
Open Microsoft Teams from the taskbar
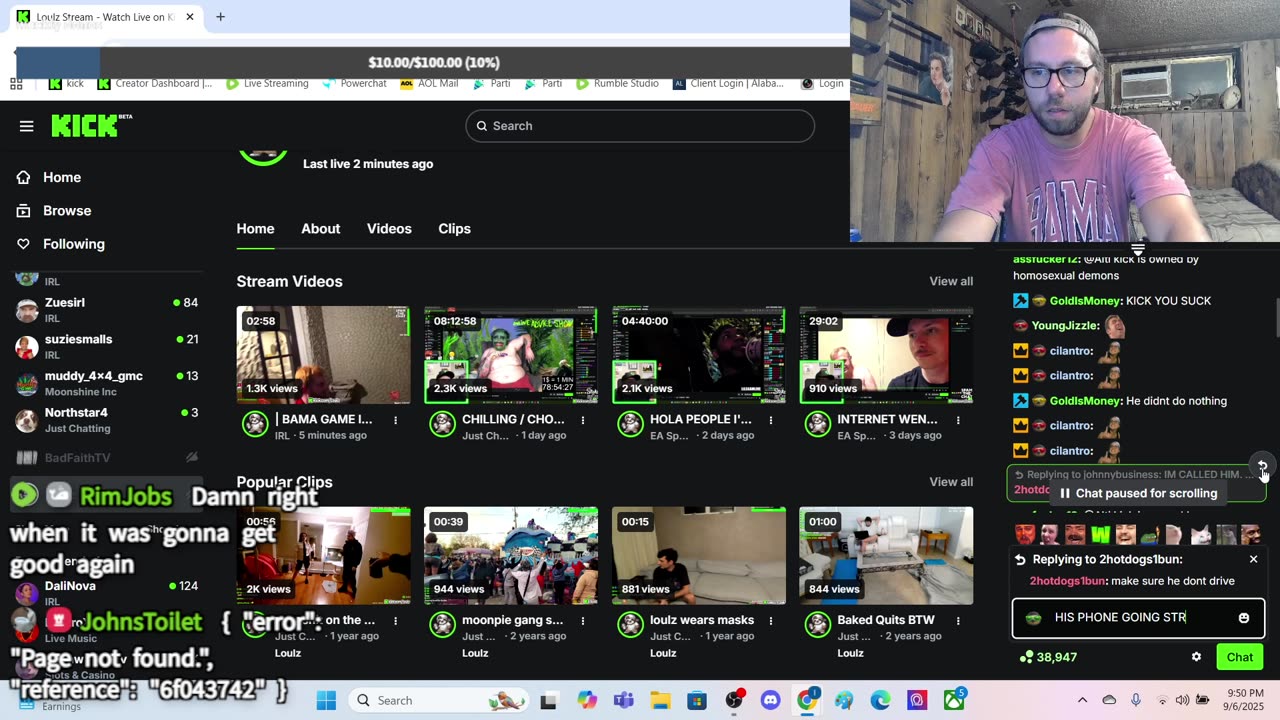(x=623, y=700)
